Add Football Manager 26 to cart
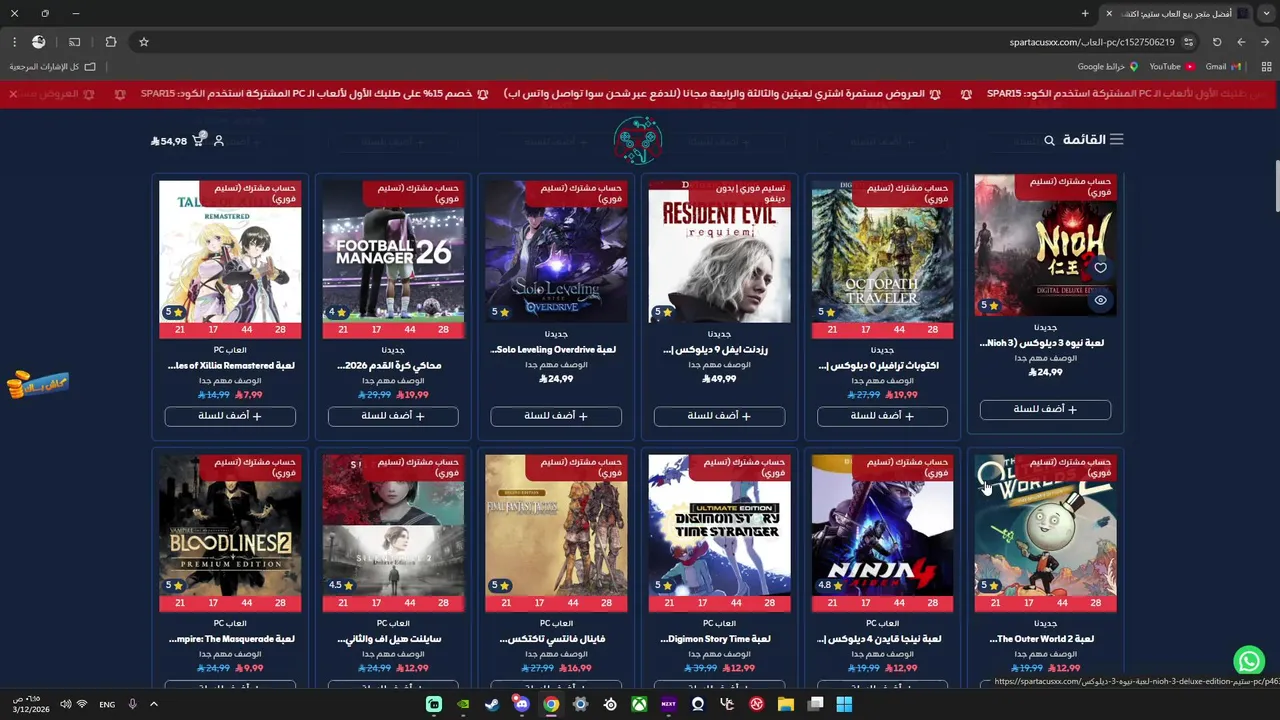 pyautogui.click(x=393, y=416)
